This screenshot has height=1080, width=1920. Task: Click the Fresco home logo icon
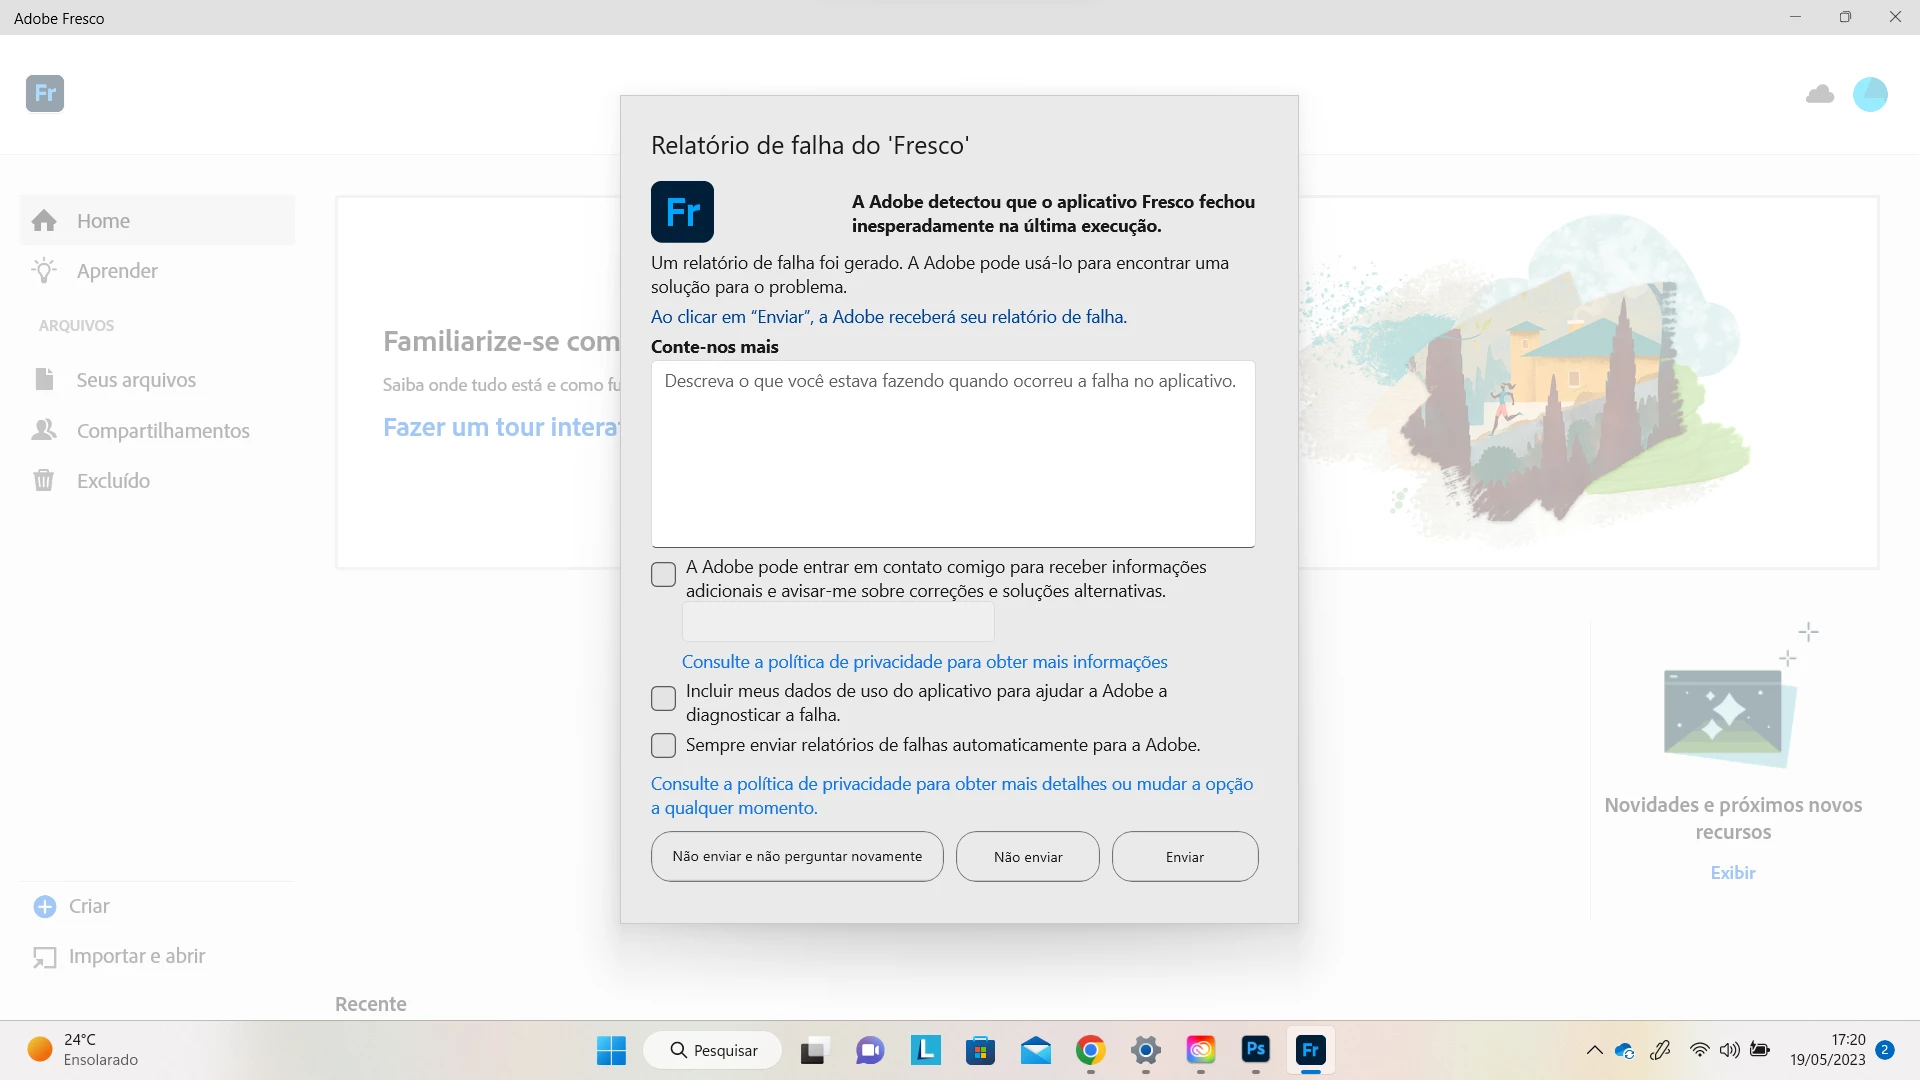point(45,94)
